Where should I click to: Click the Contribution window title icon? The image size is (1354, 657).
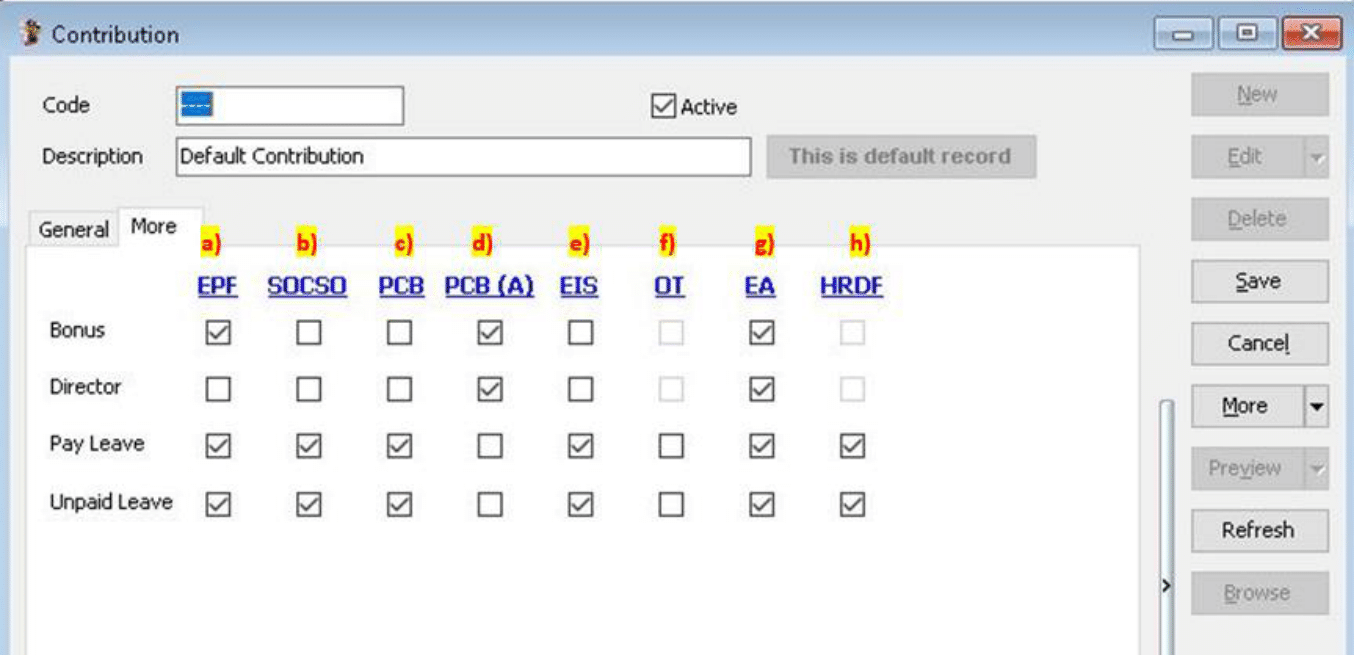pyautogui.click(x=30, y=34)
